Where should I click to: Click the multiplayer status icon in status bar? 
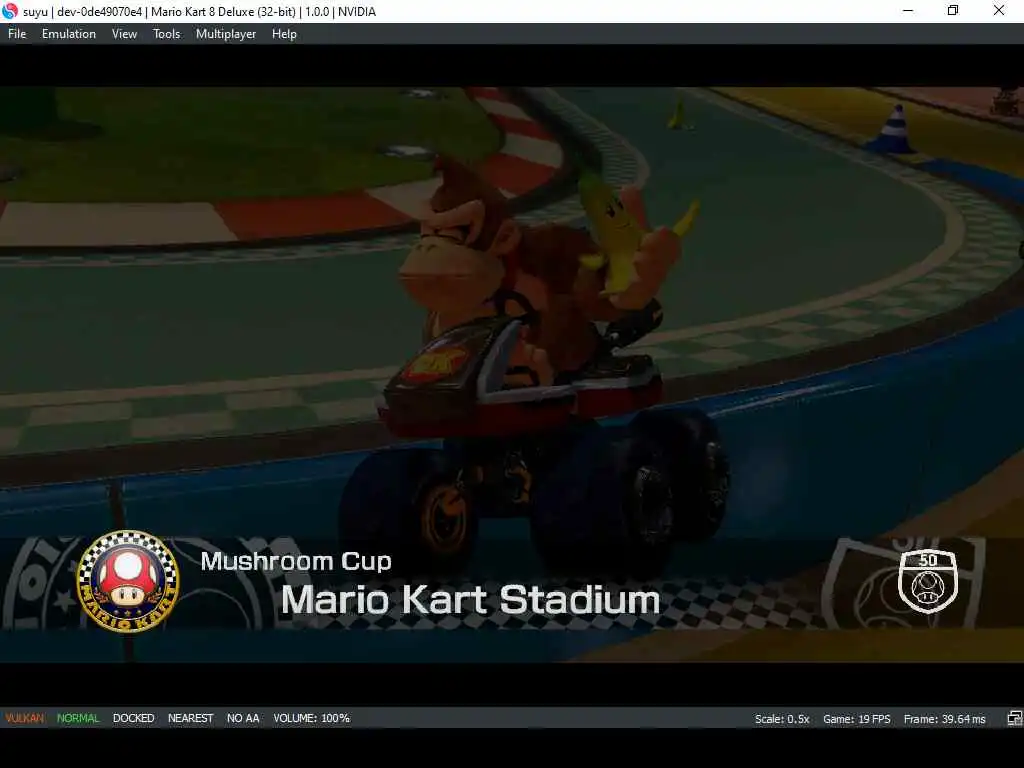[x=1014, y=719]
